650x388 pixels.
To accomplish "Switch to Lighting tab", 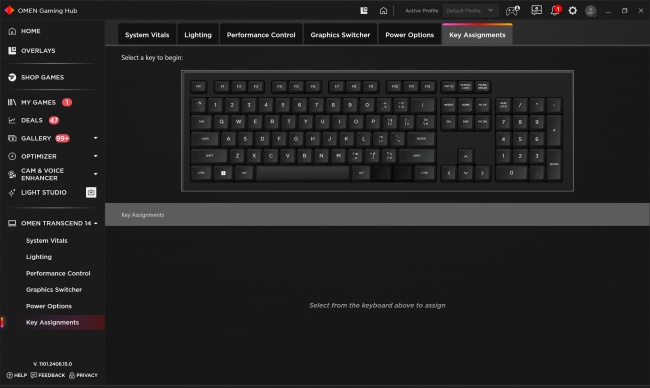I will [x=198, y=35].
